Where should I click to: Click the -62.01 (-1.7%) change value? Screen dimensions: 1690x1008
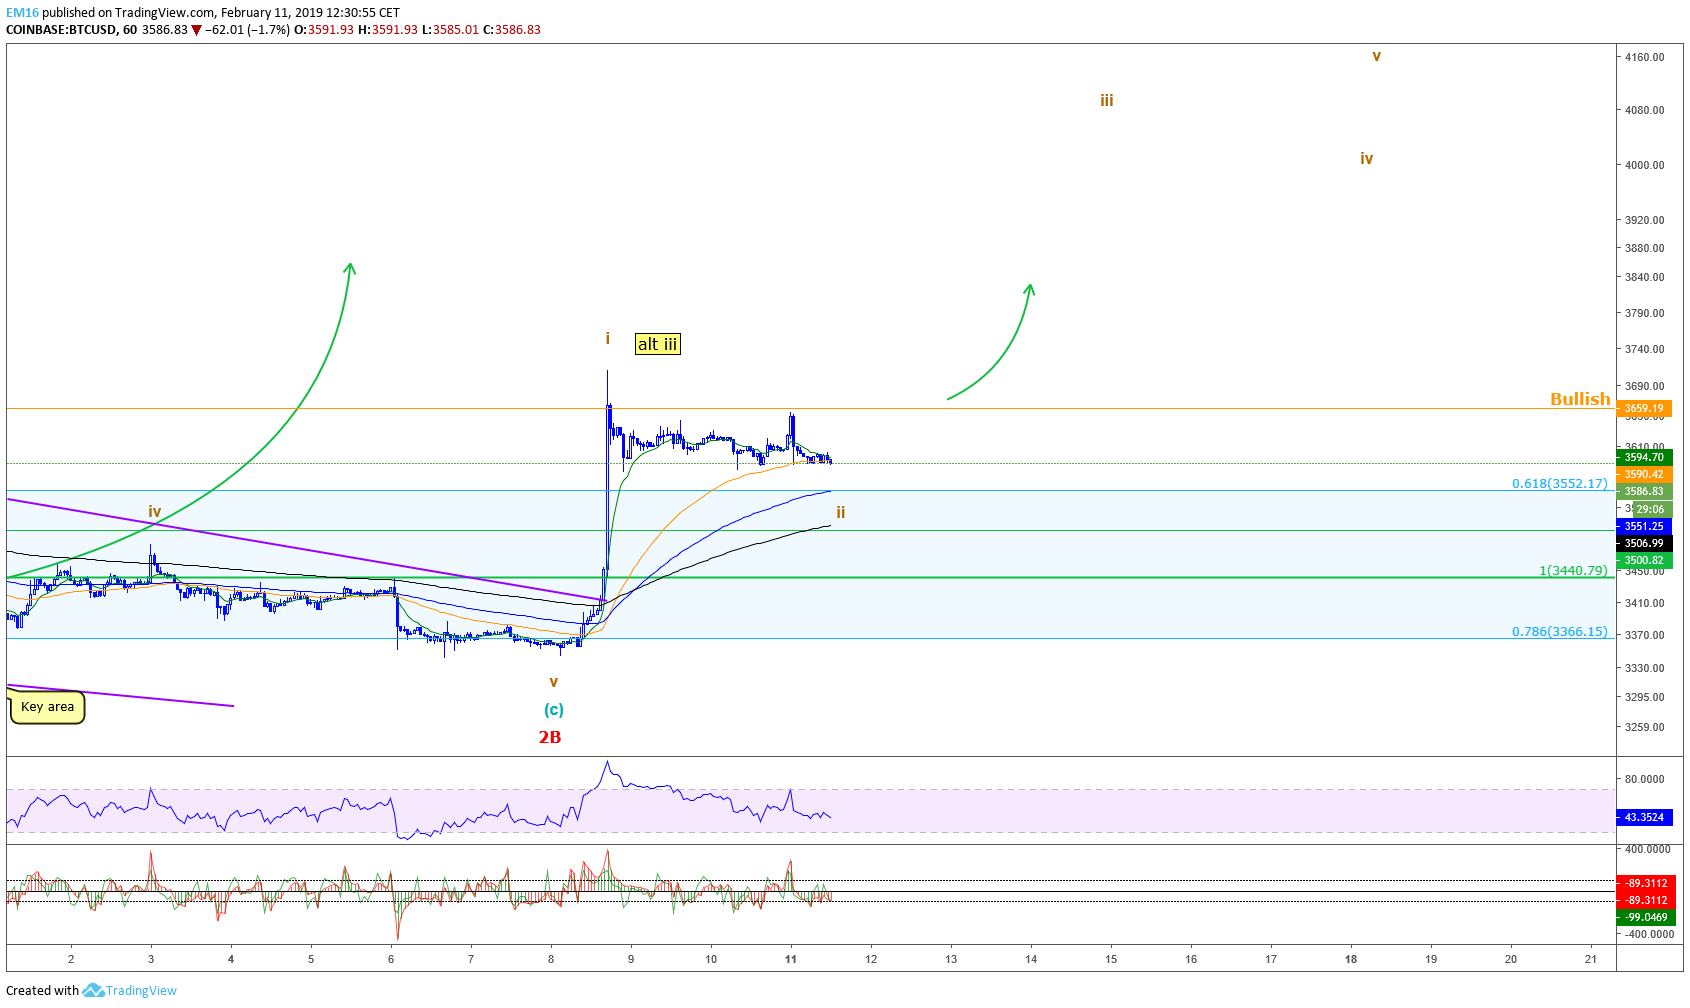pos(248,30)
